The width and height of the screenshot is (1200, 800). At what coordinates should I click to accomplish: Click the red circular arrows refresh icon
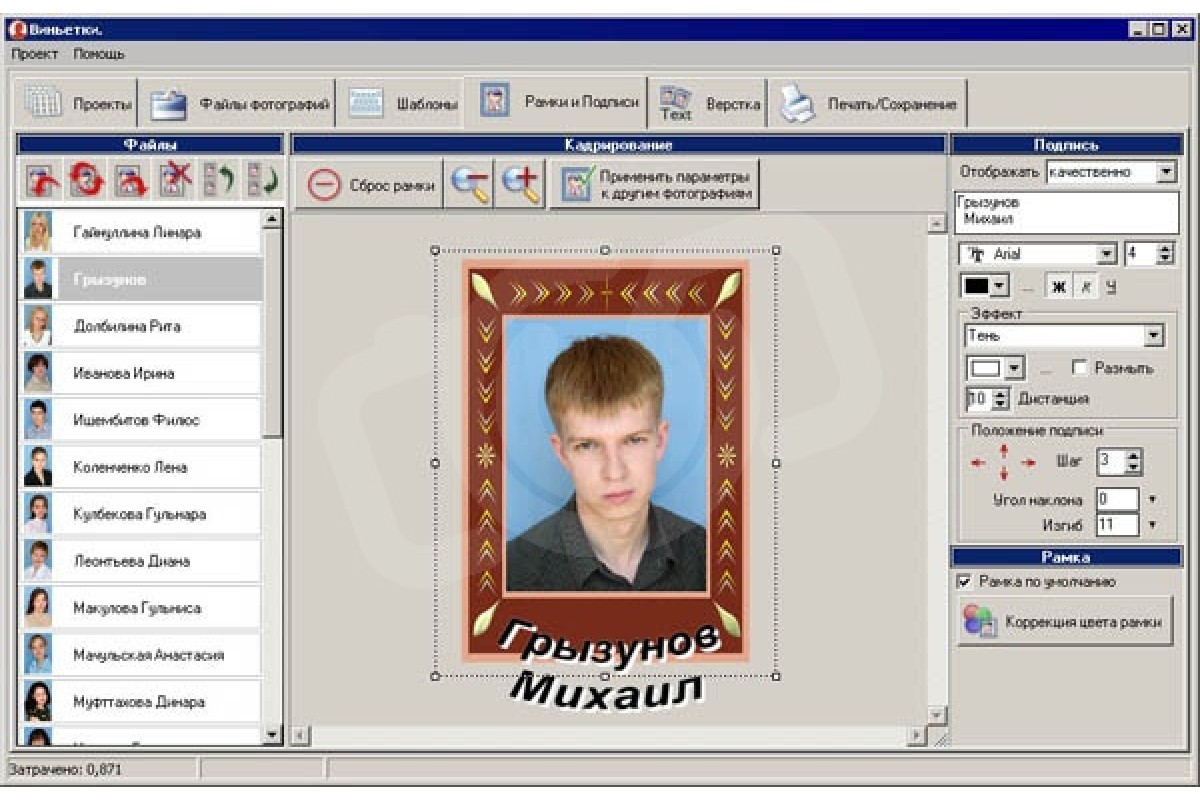[x=86, y=180]
